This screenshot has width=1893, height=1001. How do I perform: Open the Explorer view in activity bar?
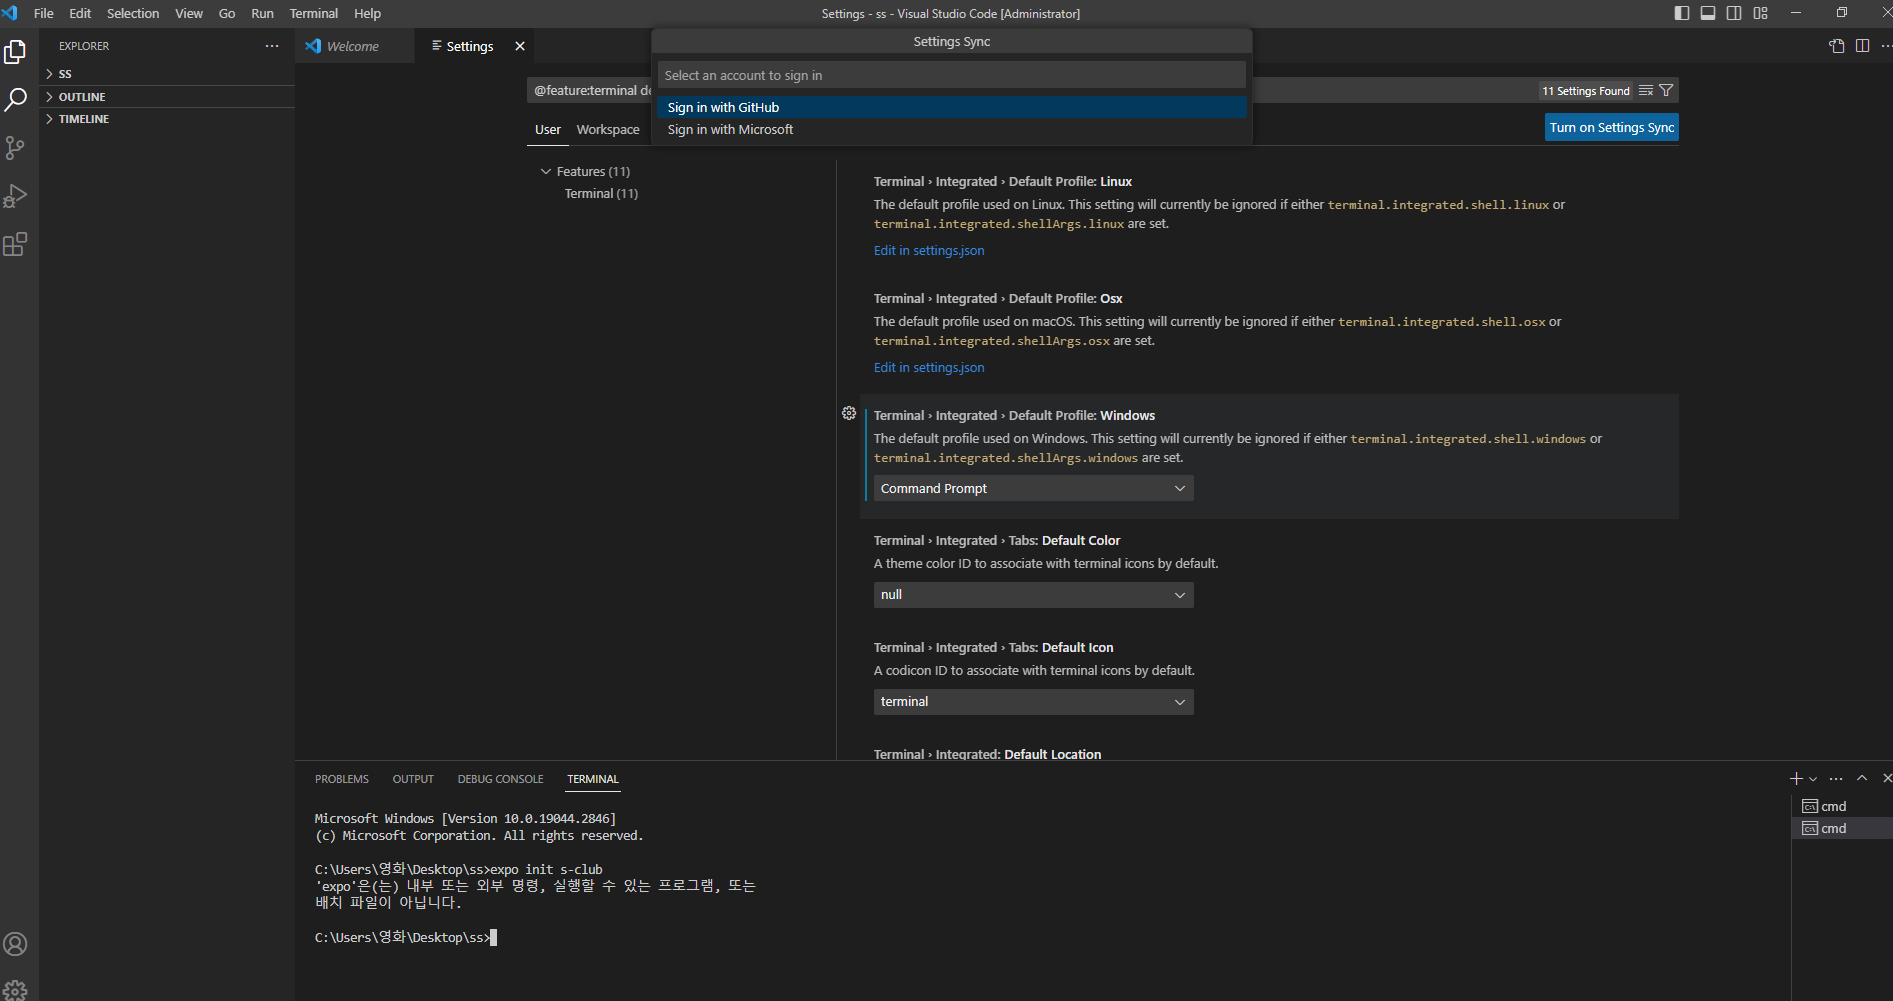click(x=15, y=52)
